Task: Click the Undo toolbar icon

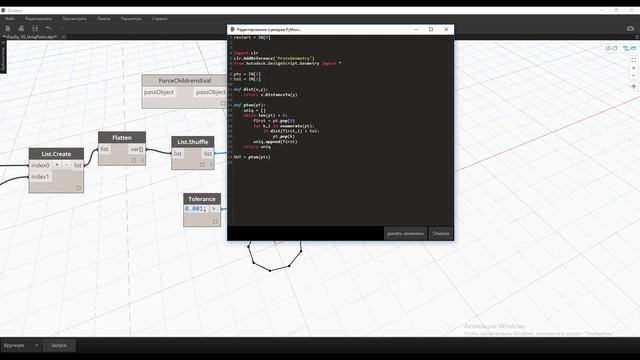Action: coord(49,28)
